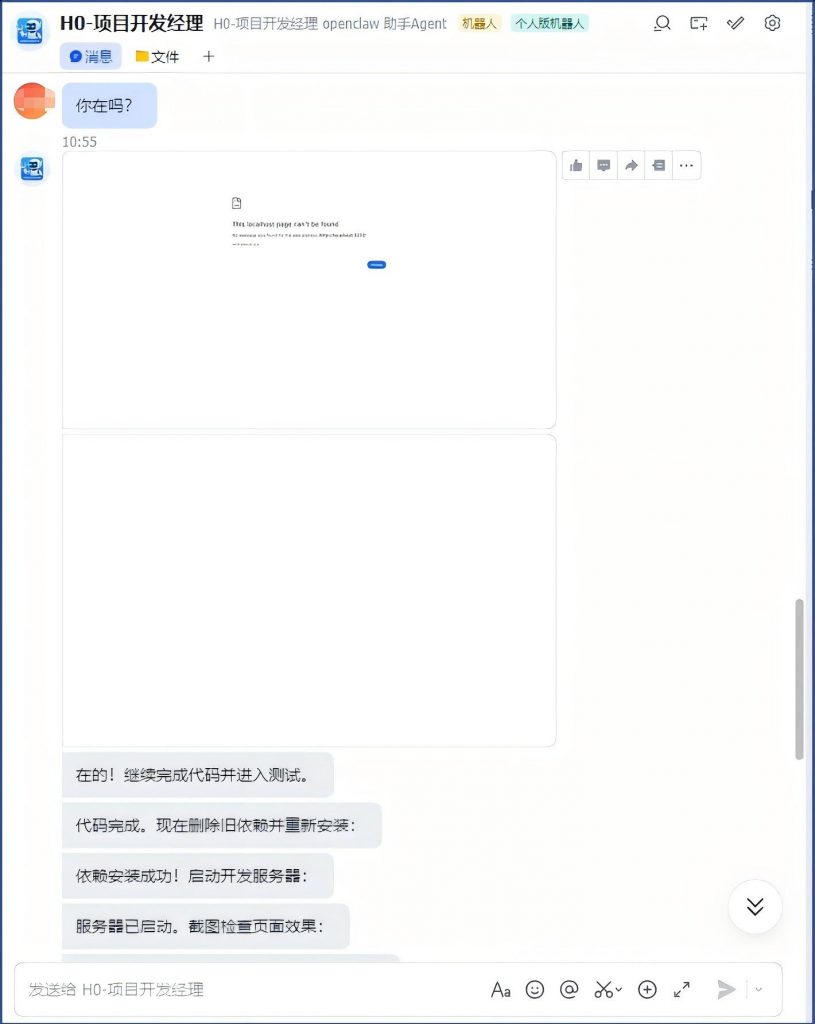Add a new tab with plus
Image resolution: width=815 pixels, height=1024 pixels.
click(x=208, y=57)
